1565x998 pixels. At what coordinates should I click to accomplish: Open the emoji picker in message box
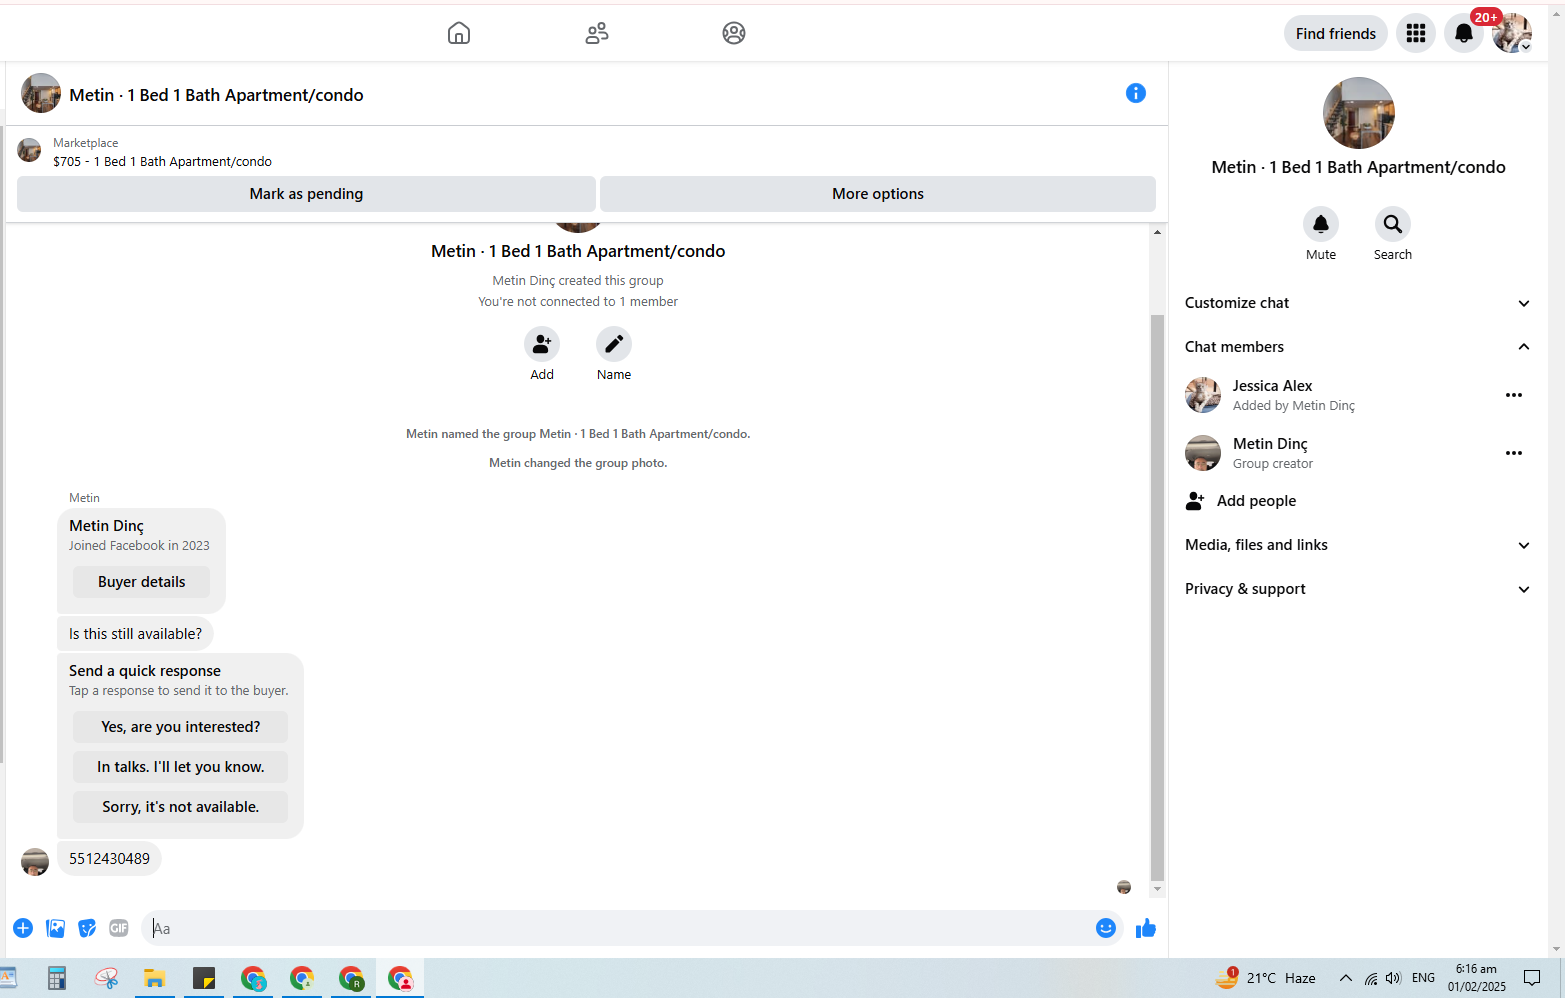(1106, 928)
